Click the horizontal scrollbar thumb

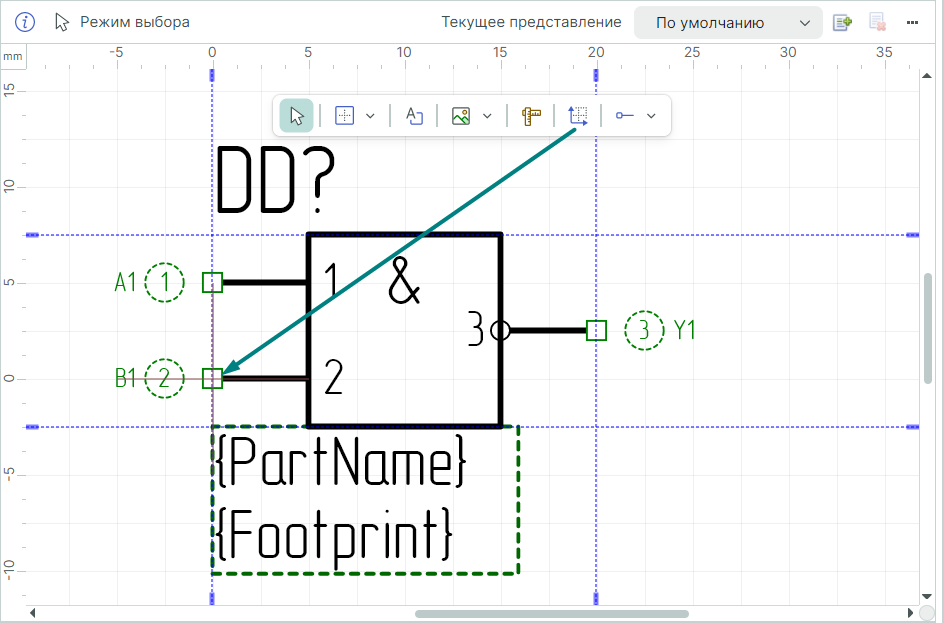point(551,613)
